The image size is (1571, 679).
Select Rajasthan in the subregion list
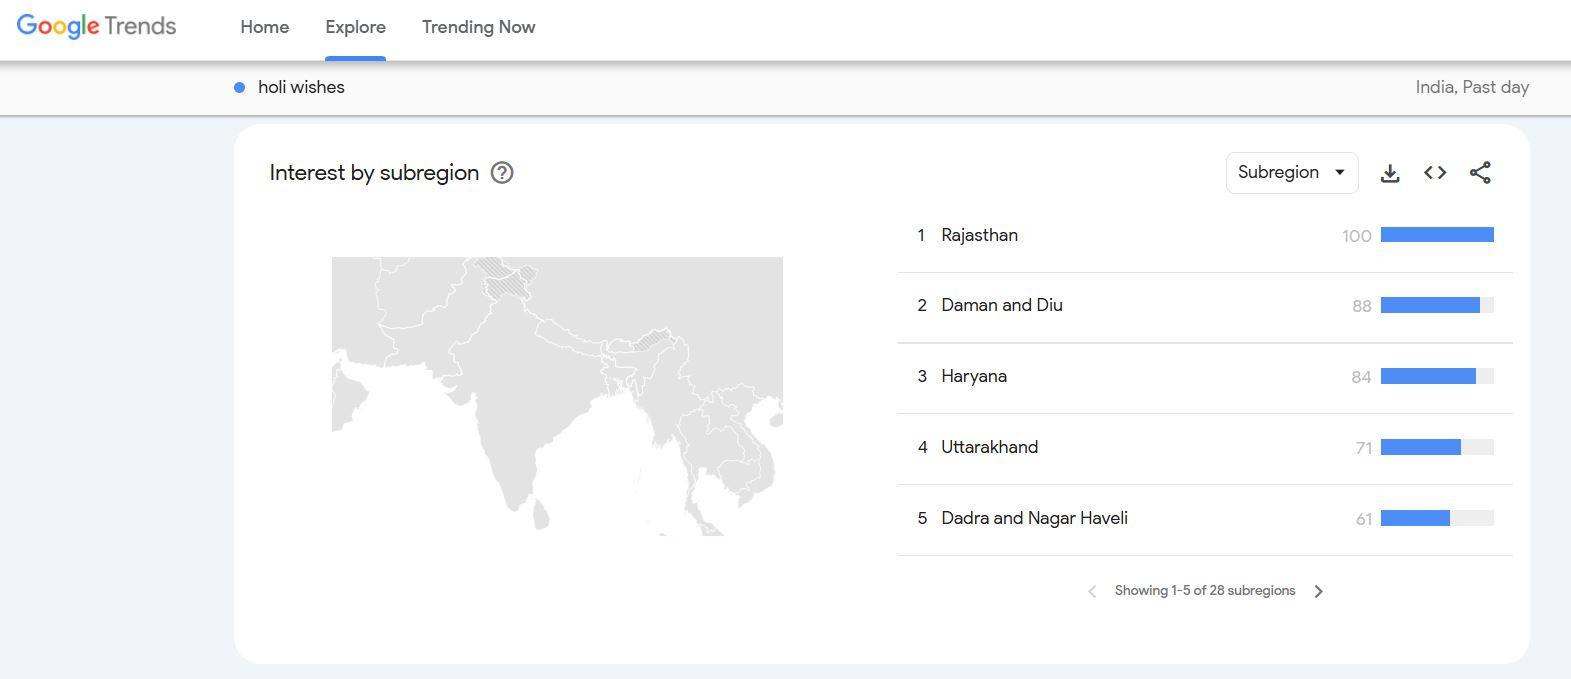coord(1205,236)
